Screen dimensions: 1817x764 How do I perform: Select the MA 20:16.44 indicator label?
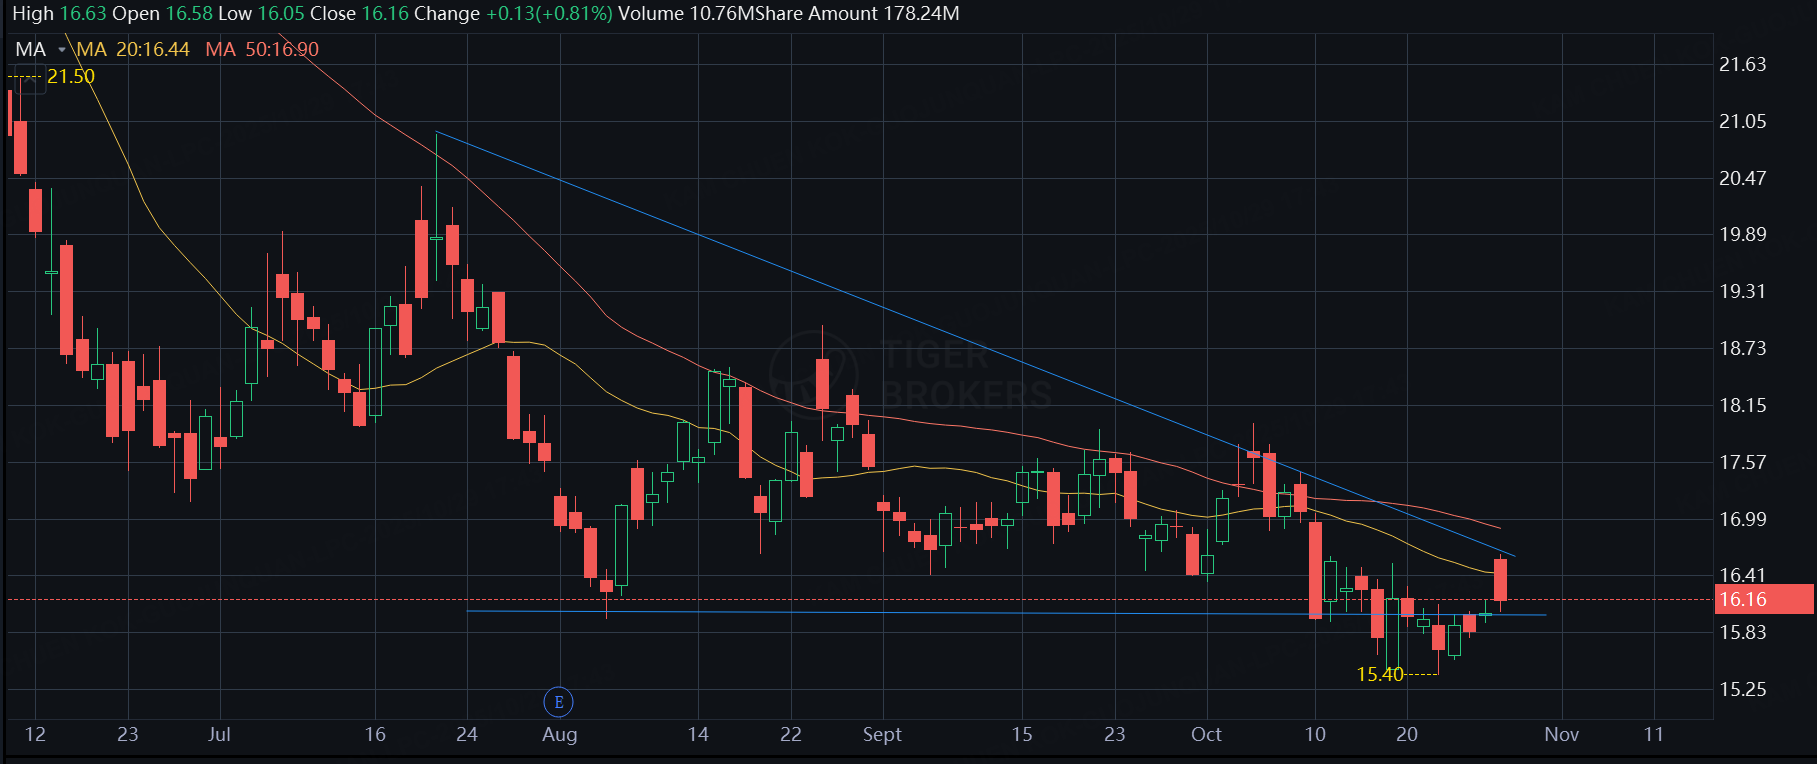coord(133,49)
